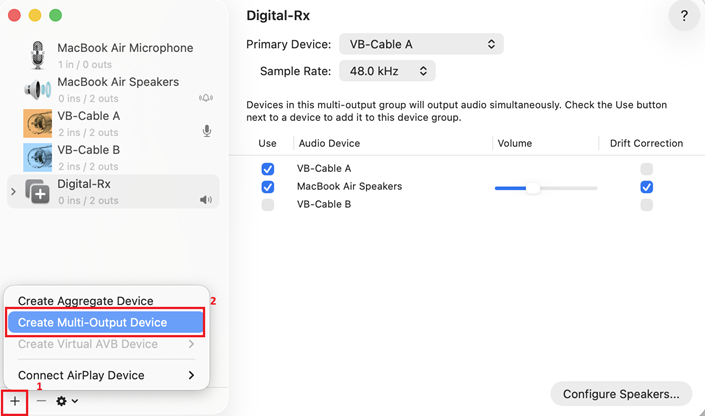
Task: Select the MacBook Air Microphone device icon
Action: coord(38,55)
